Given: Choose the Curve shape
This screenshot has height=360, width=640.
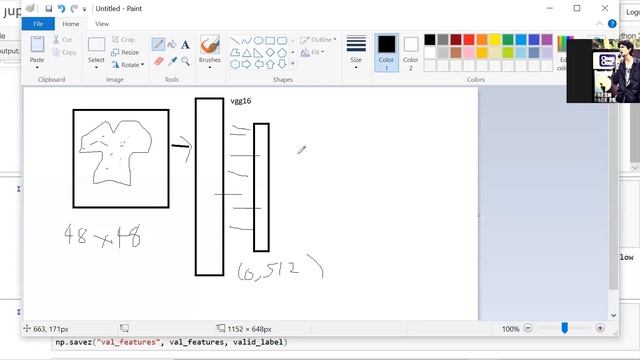Looking at the screenshot, I should click(x=247, y=41).
